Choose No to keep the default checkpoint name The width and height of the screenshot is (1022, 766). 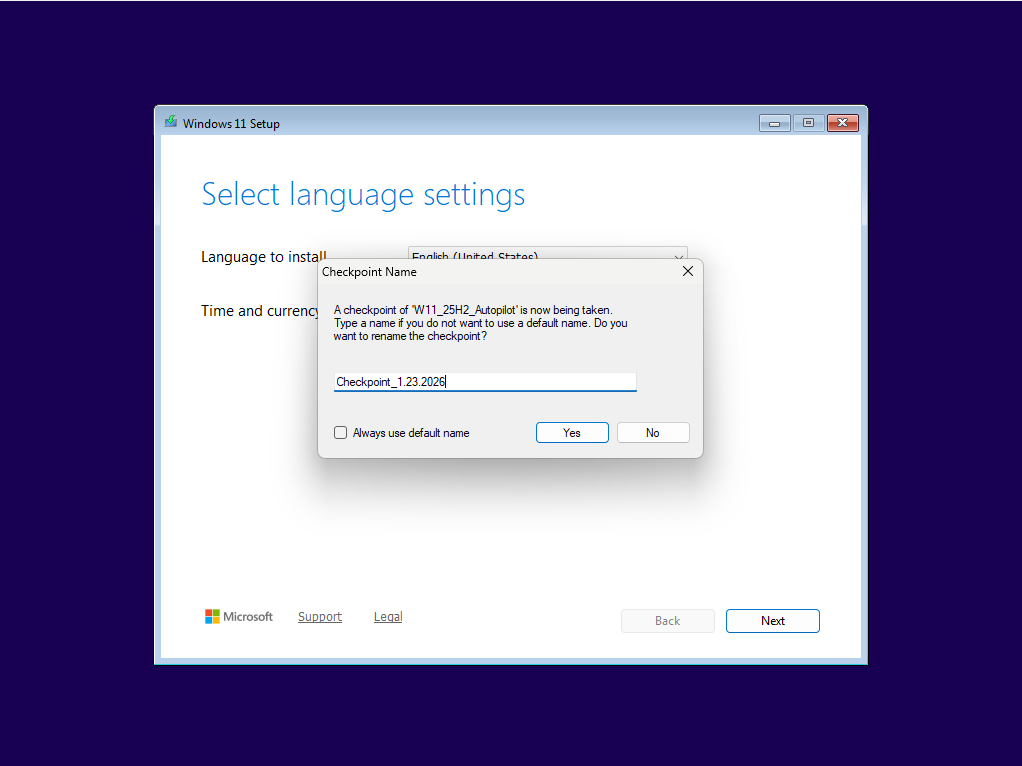pos(653,433)
